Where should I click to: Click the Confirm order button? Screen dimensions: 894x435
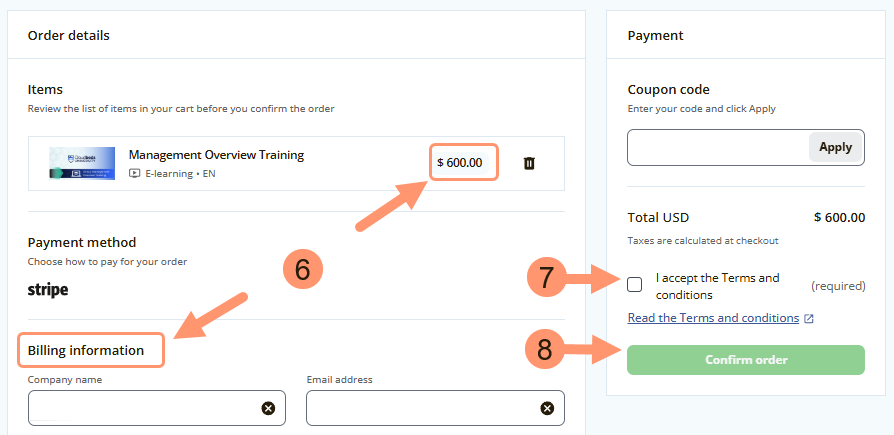pyautogui.click(x=745, y=360)
